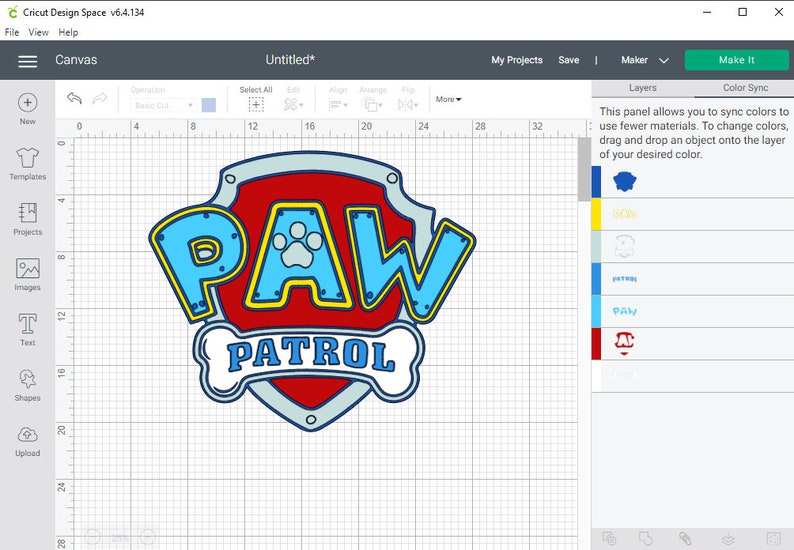The height and width of the screenshot is (550, 794).
Task: Select the yellow color bar
Action: pos(597,214)
